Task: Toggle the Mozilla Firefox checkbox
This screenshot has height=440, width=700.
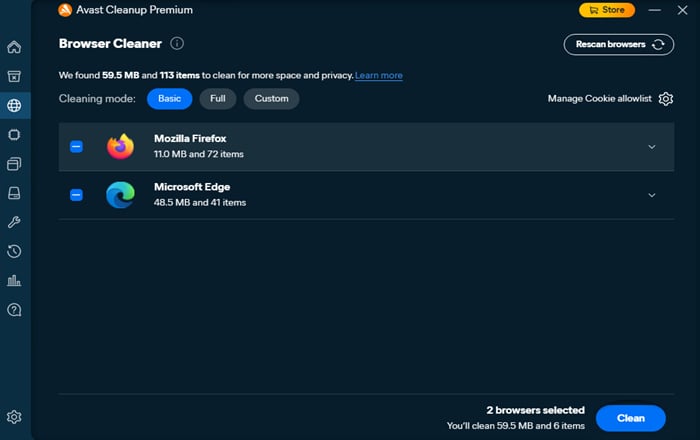Action: click(76, 146)
